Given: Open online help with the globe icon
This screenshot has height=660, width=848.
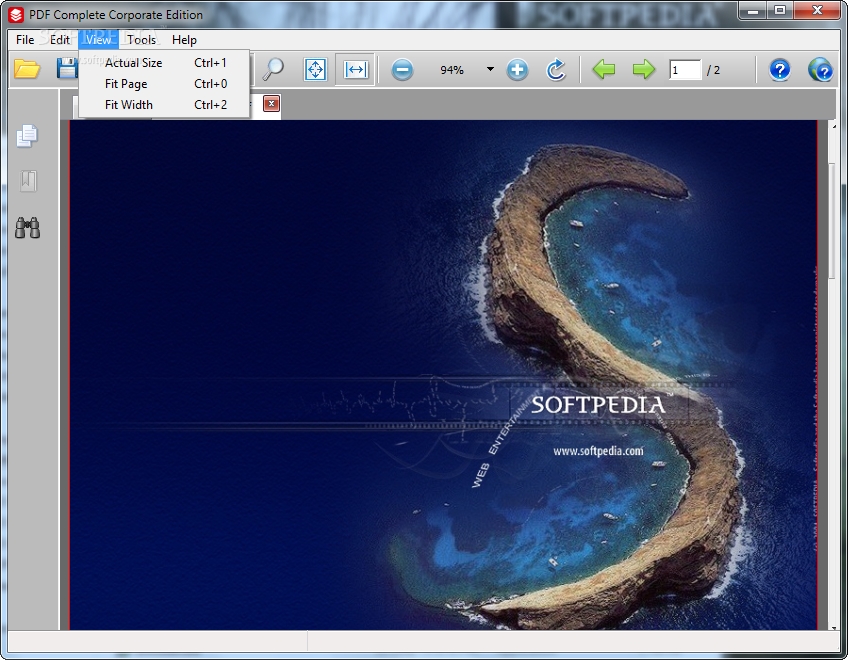Looking at the screenshot, I should [x=820, y=70].
